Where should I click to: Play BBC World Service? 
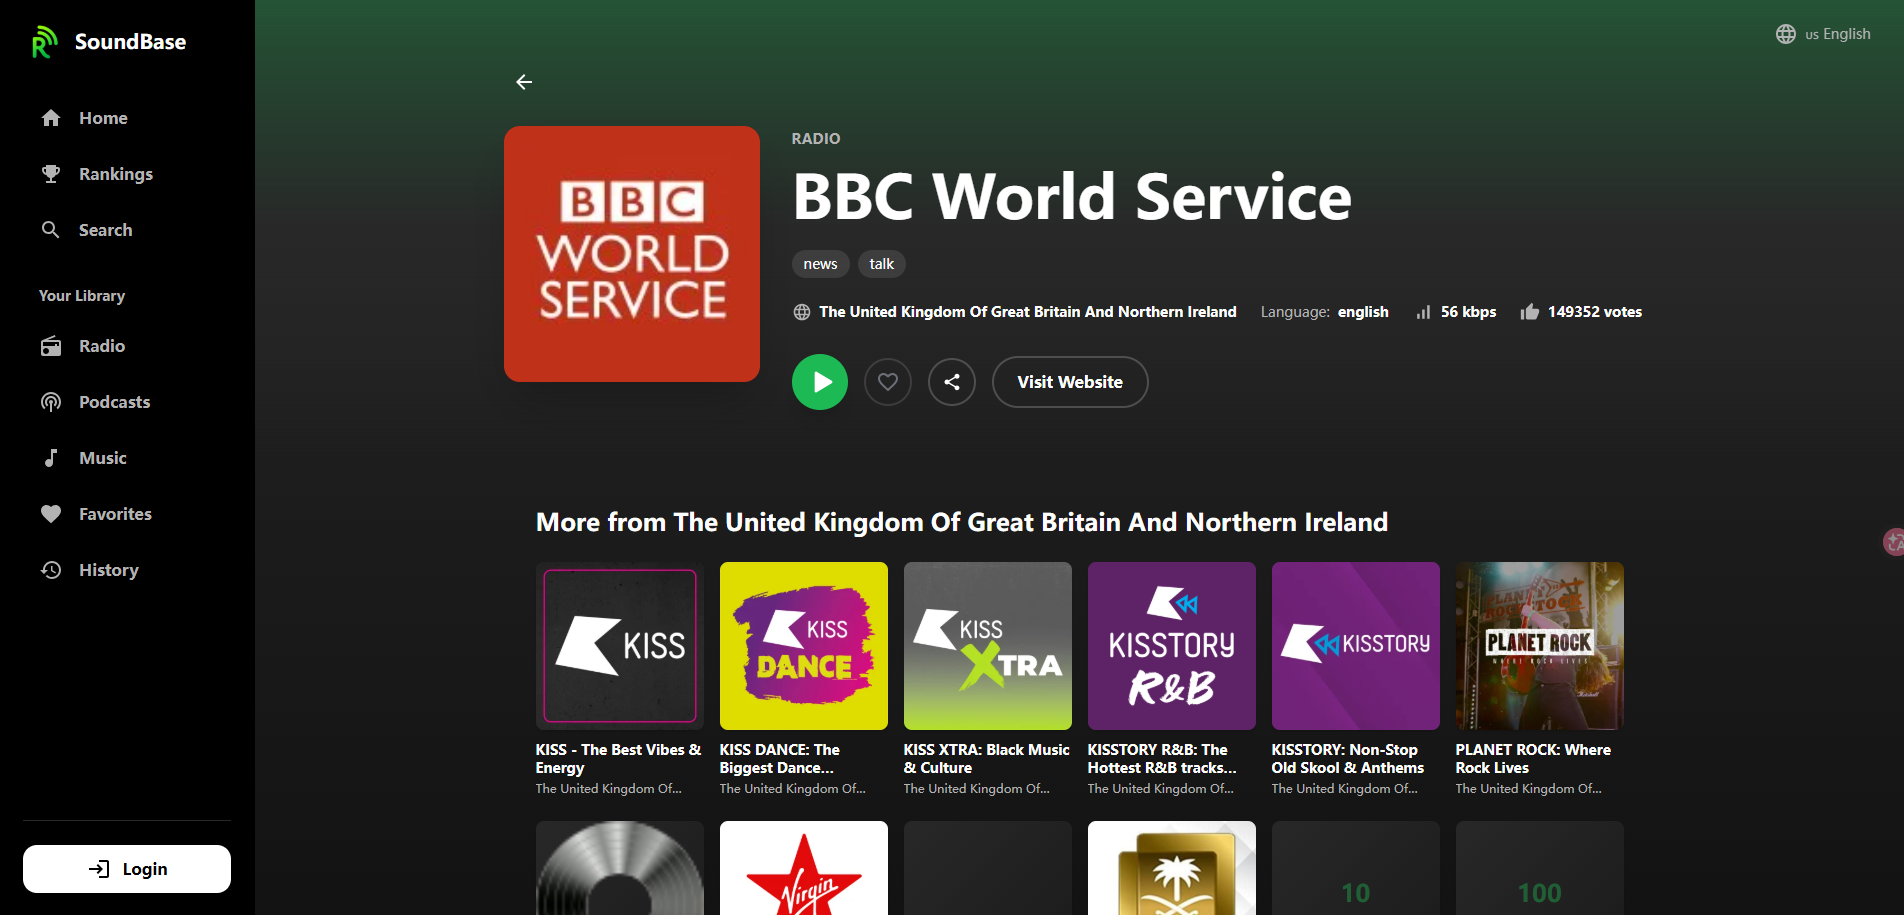point(820,382)
